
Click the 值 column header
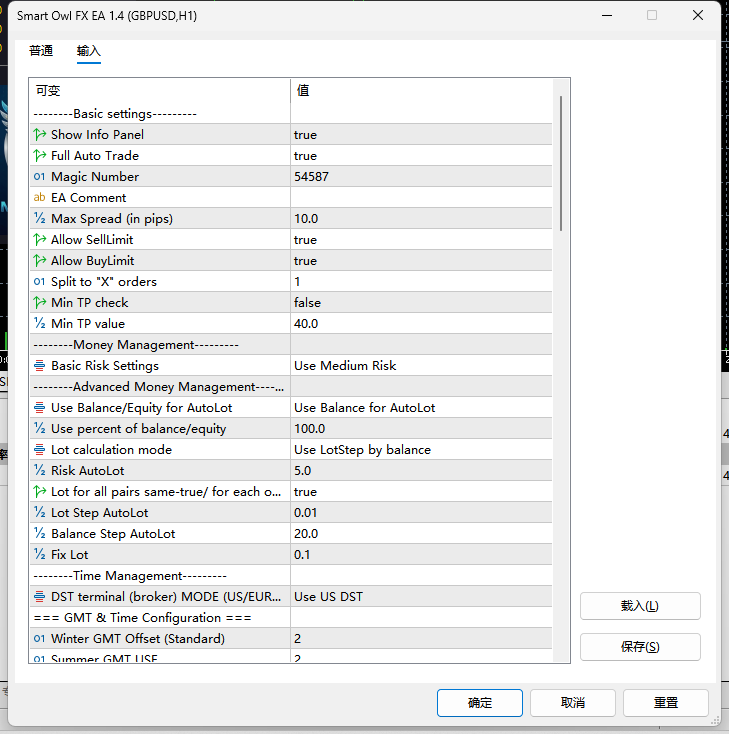[x=421, y=91]
